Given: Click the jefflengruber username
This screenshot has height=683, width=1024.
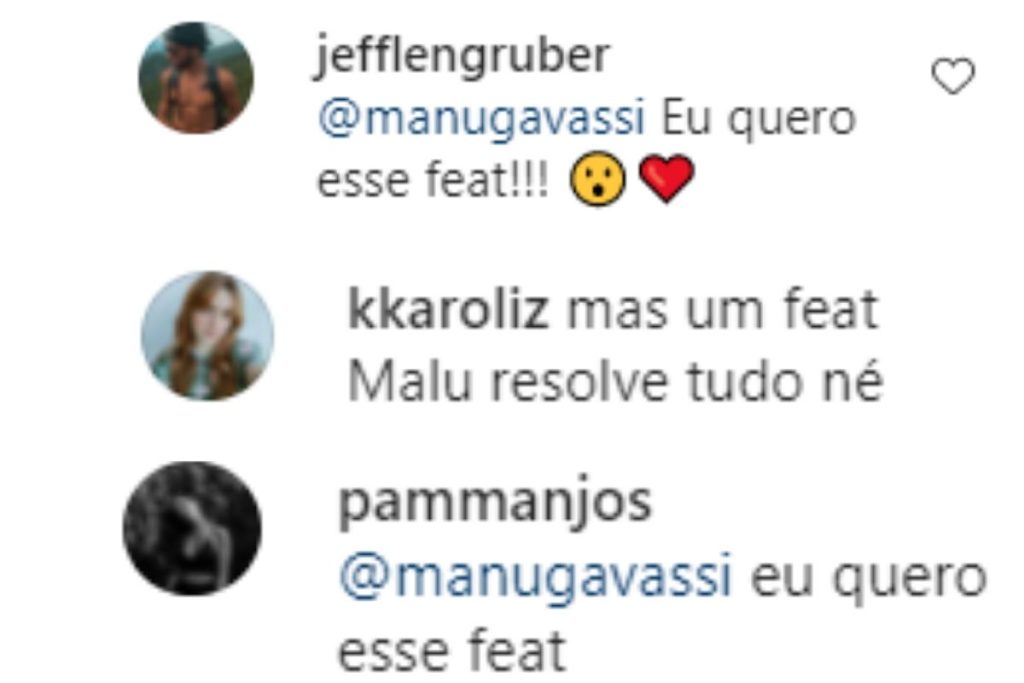Looking at the screenshot, I should pos(462,56).
